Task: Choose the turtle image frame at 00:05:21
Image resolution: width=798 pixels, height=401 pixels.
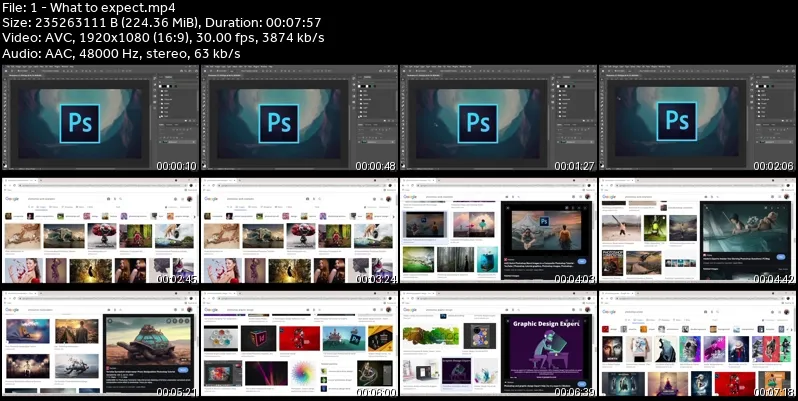Action: (x=100, y=343)
